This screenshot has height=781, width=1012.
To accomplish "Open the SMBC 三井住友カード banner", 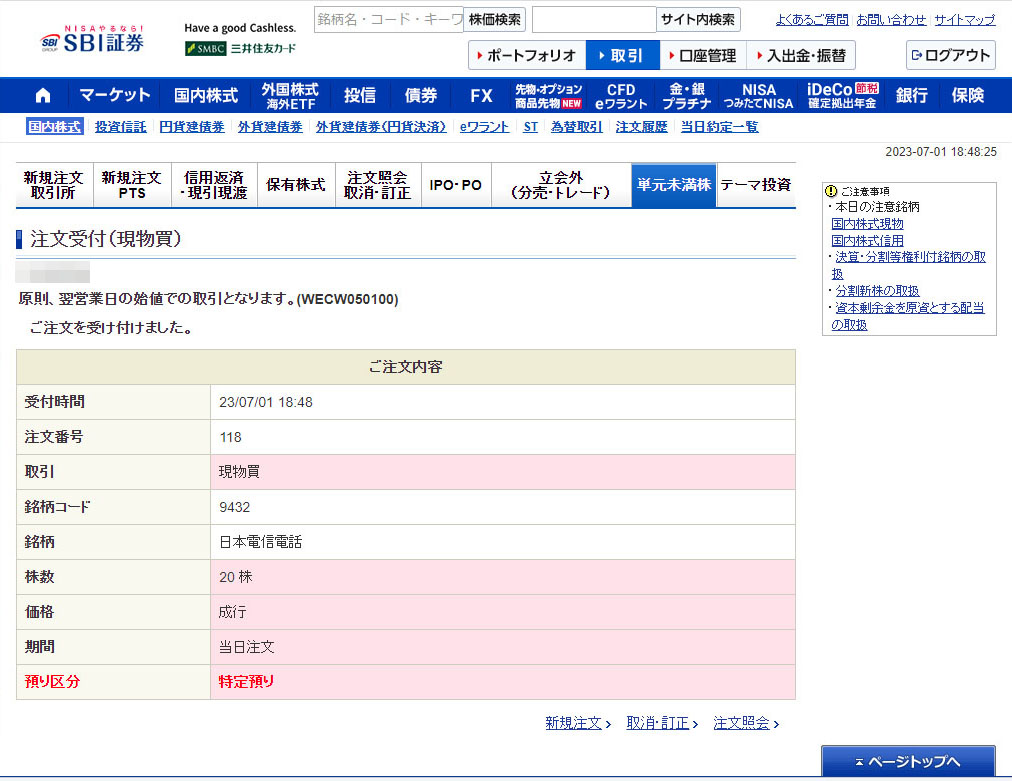I will coord(240,48).
